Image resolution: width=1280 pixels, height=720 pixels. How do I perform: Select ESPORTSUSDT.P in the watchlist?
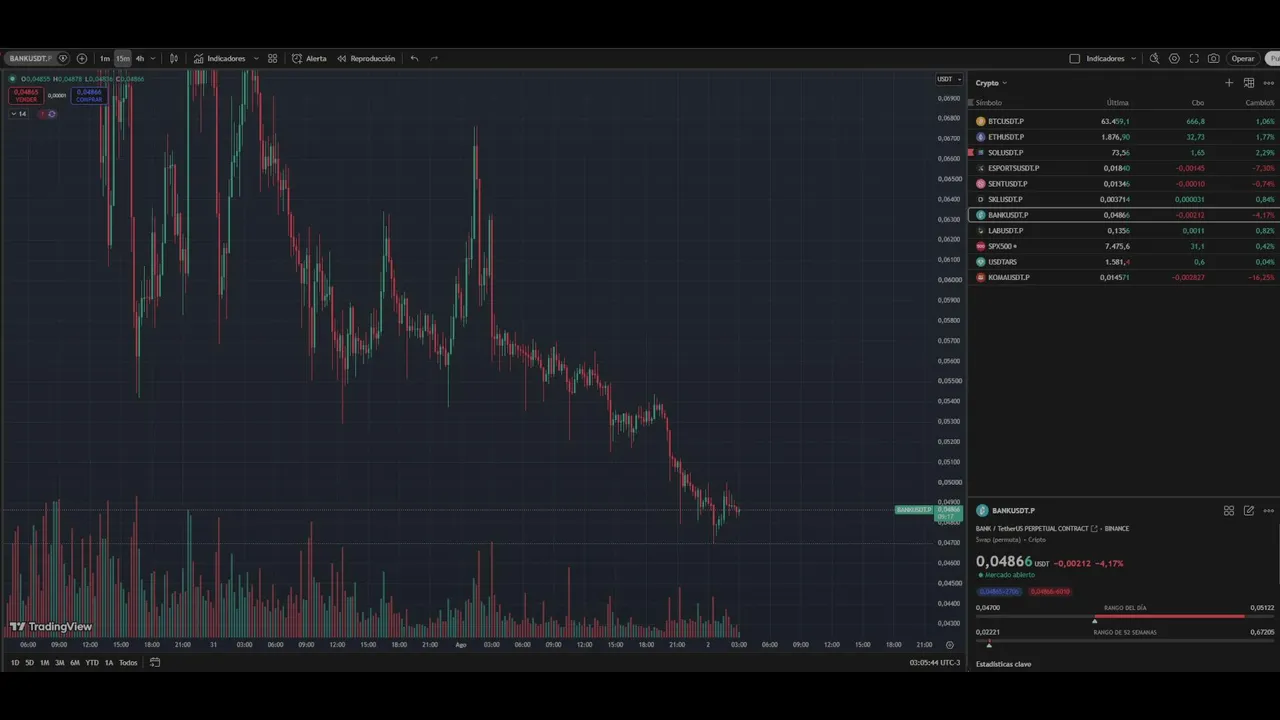click(1124, 168)
